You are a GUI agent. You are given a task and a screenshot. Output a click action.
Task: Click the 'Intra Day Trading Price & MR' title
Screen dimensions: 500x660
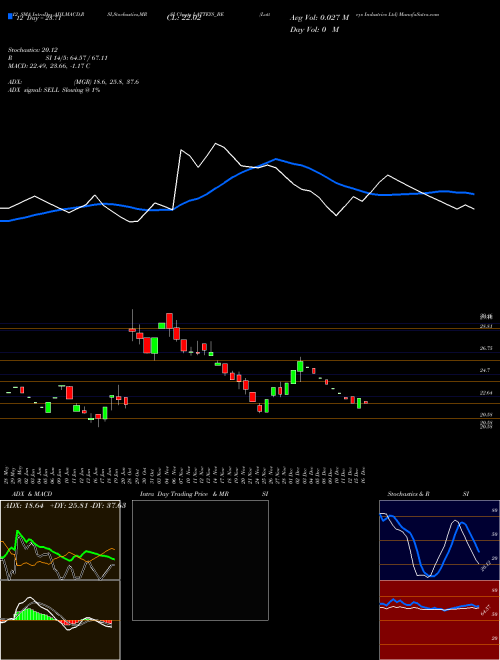click(184, 494)
